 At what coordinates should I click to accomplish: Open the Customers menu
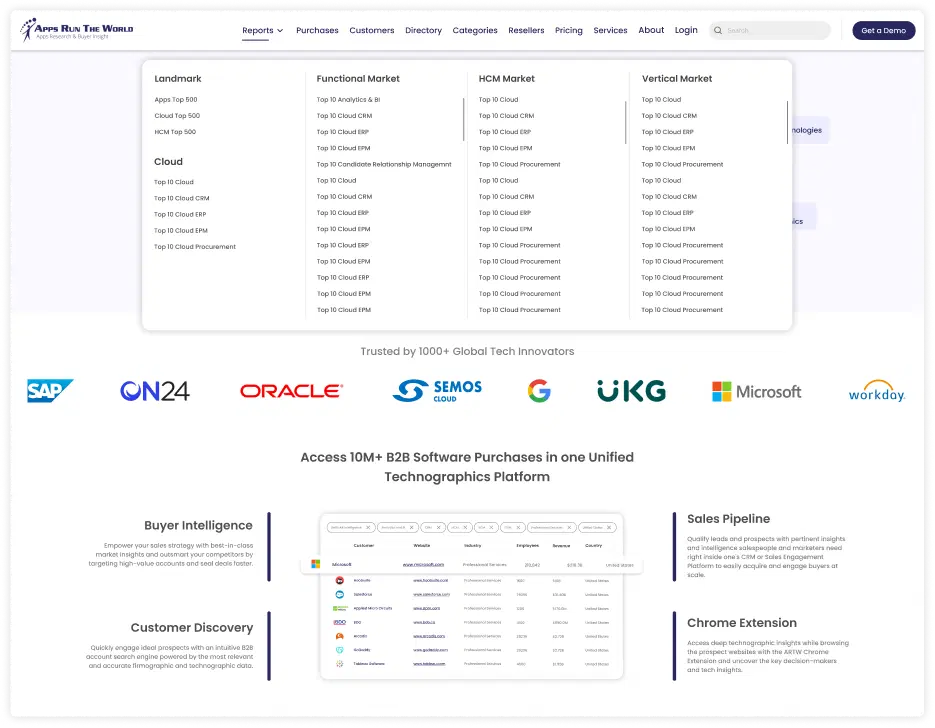click(x=371, y=30)
